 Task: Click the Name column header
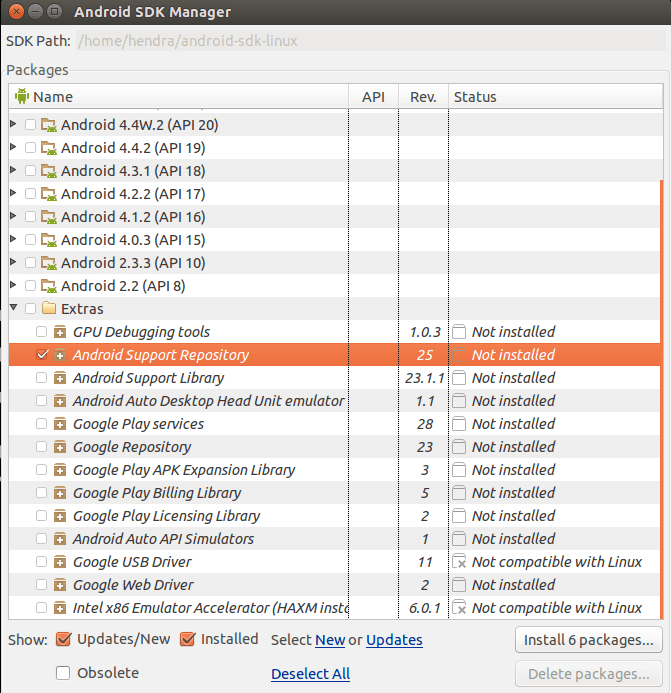pyautogui.click(x=179, y=96)
